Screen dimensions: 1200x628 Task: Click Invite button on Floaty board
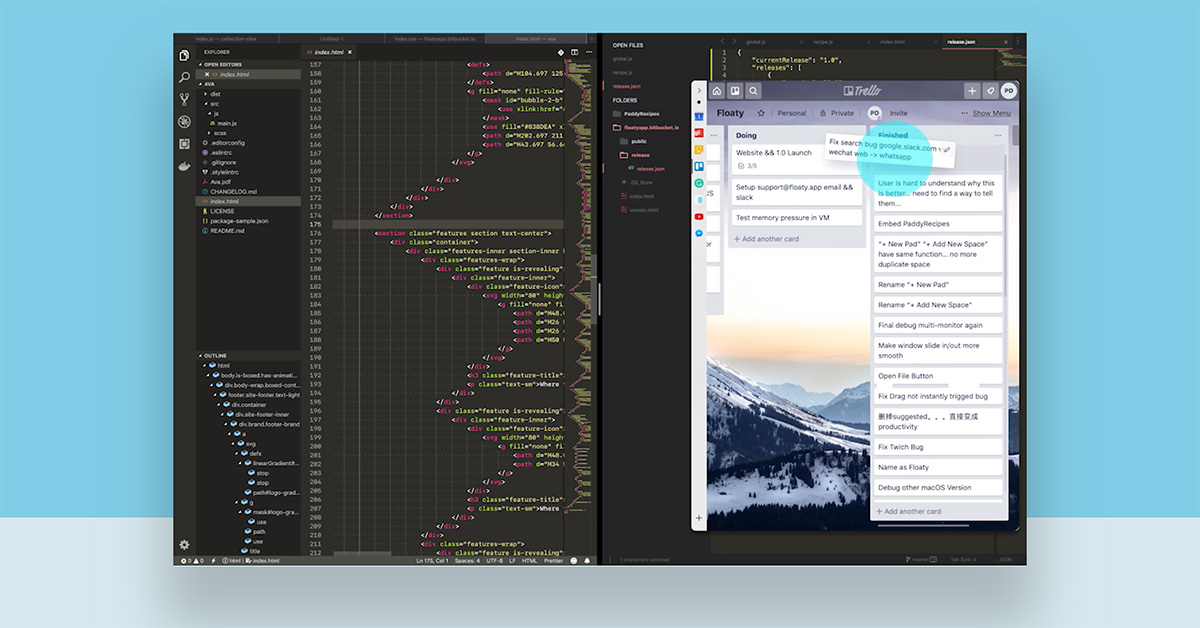(x=898, y=113)
